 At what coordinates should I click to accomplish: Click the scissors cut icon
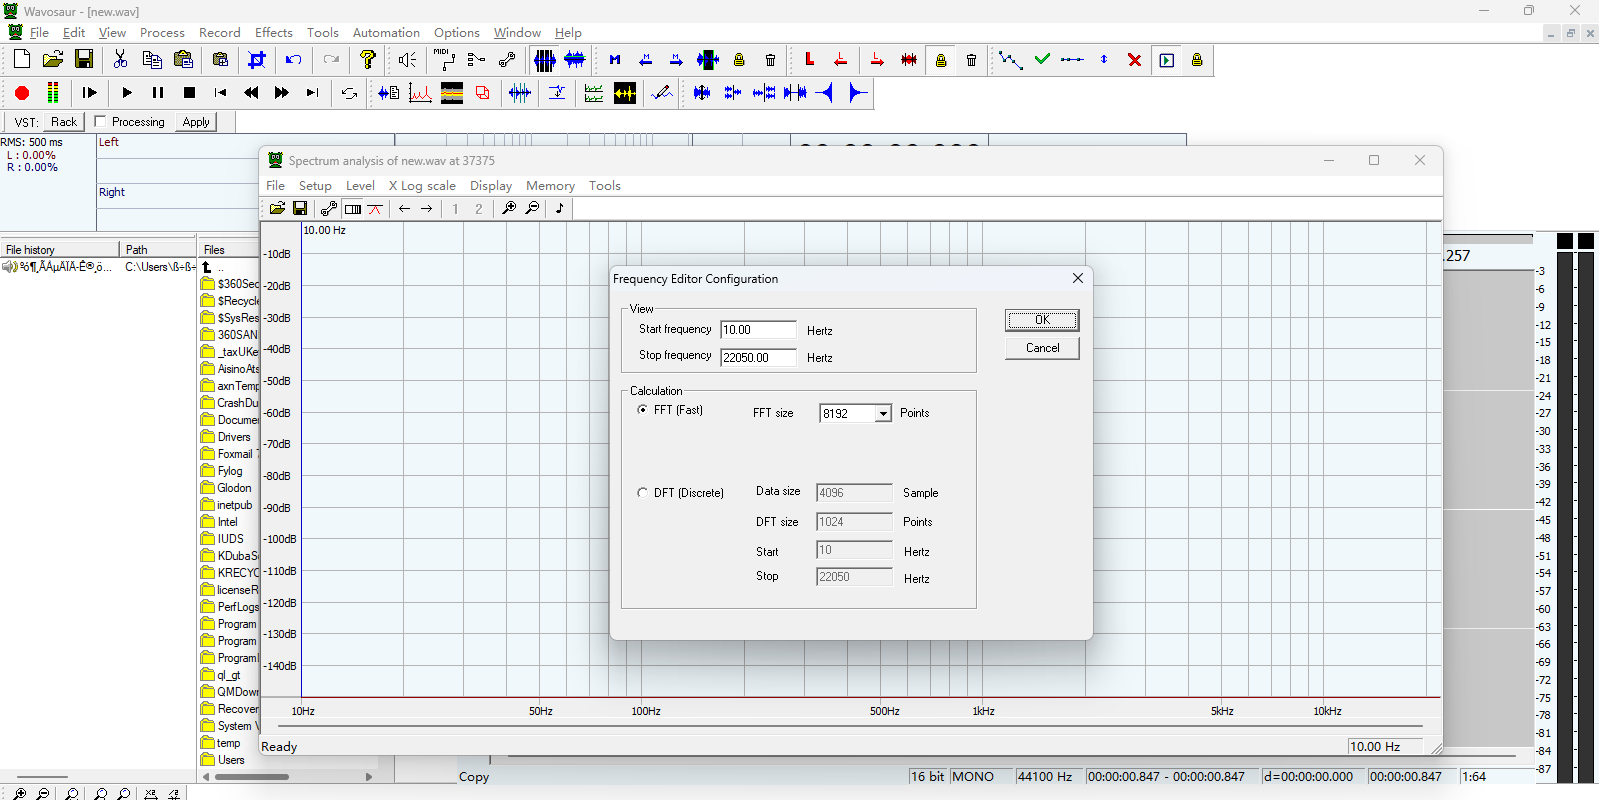pos(121,60)
